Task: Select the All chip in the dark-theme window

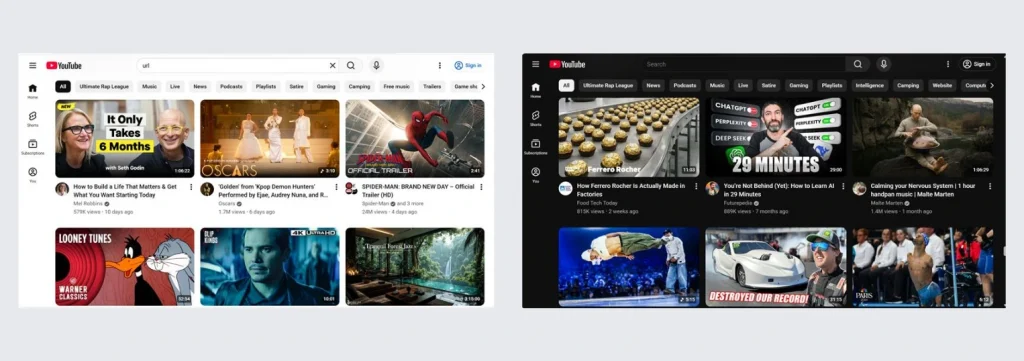Action: tap(566, 86)
